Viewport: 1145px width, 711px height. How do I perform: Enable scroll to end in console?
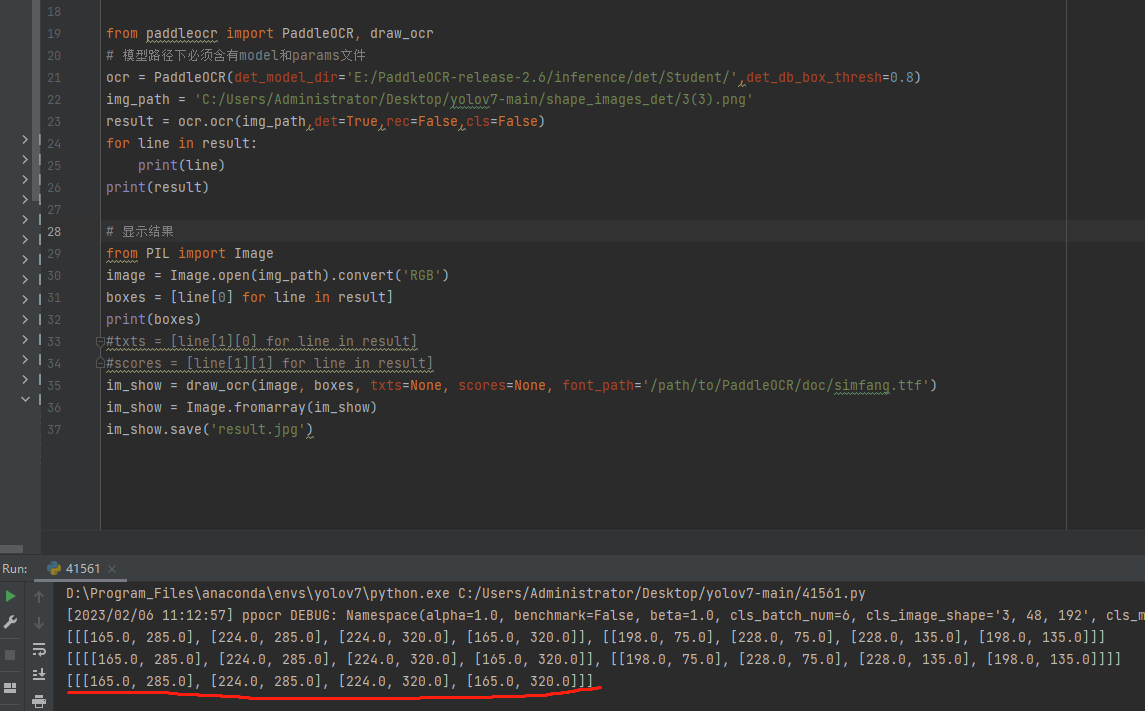38,674
